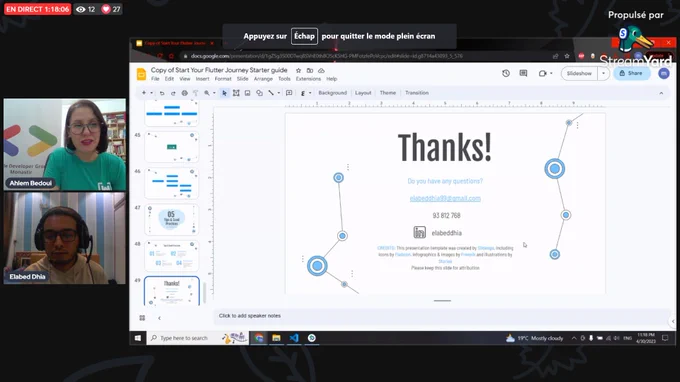Viewport: 680px width, 382px height.
Task: Open the Edit menu
Action: click(169, 79)
